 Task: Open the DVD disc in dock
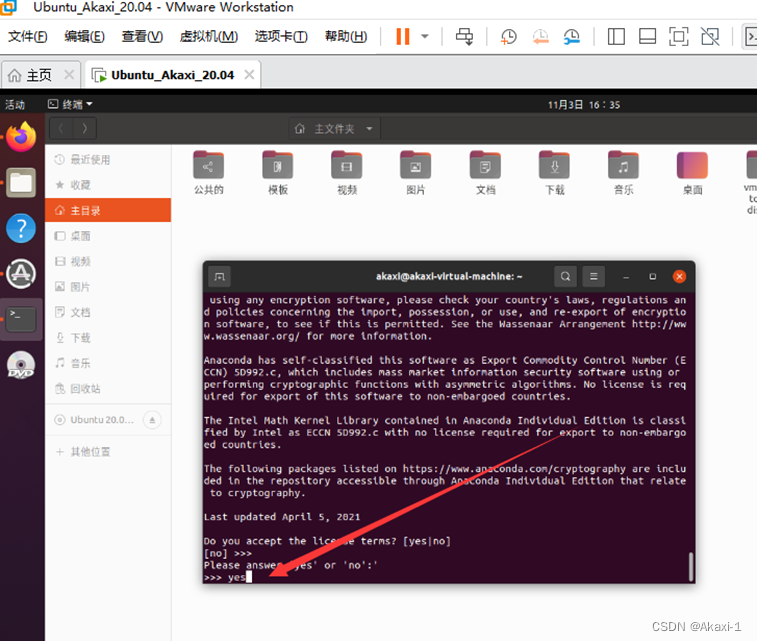21,365
